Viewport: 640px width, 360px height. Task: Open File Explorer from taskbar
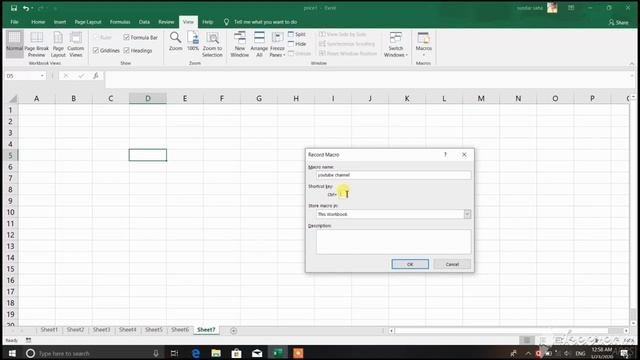216,353
